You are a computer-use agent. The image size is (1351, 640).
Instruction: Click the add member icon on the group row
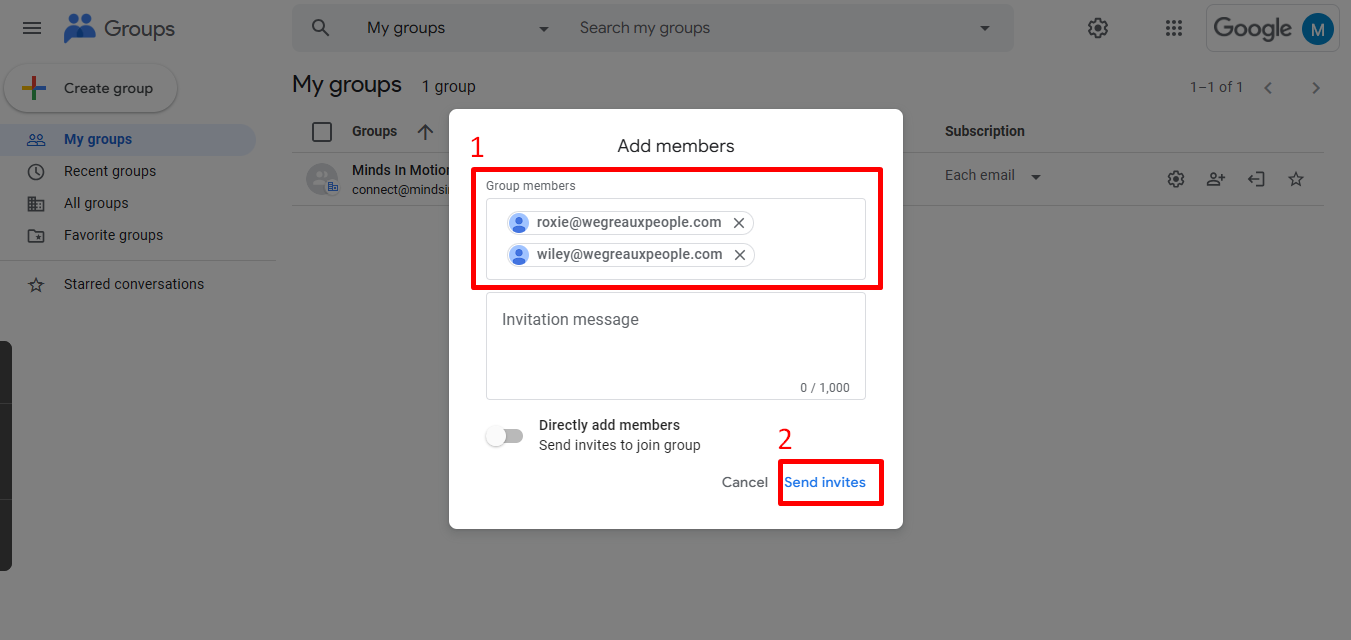point(1215,178)
